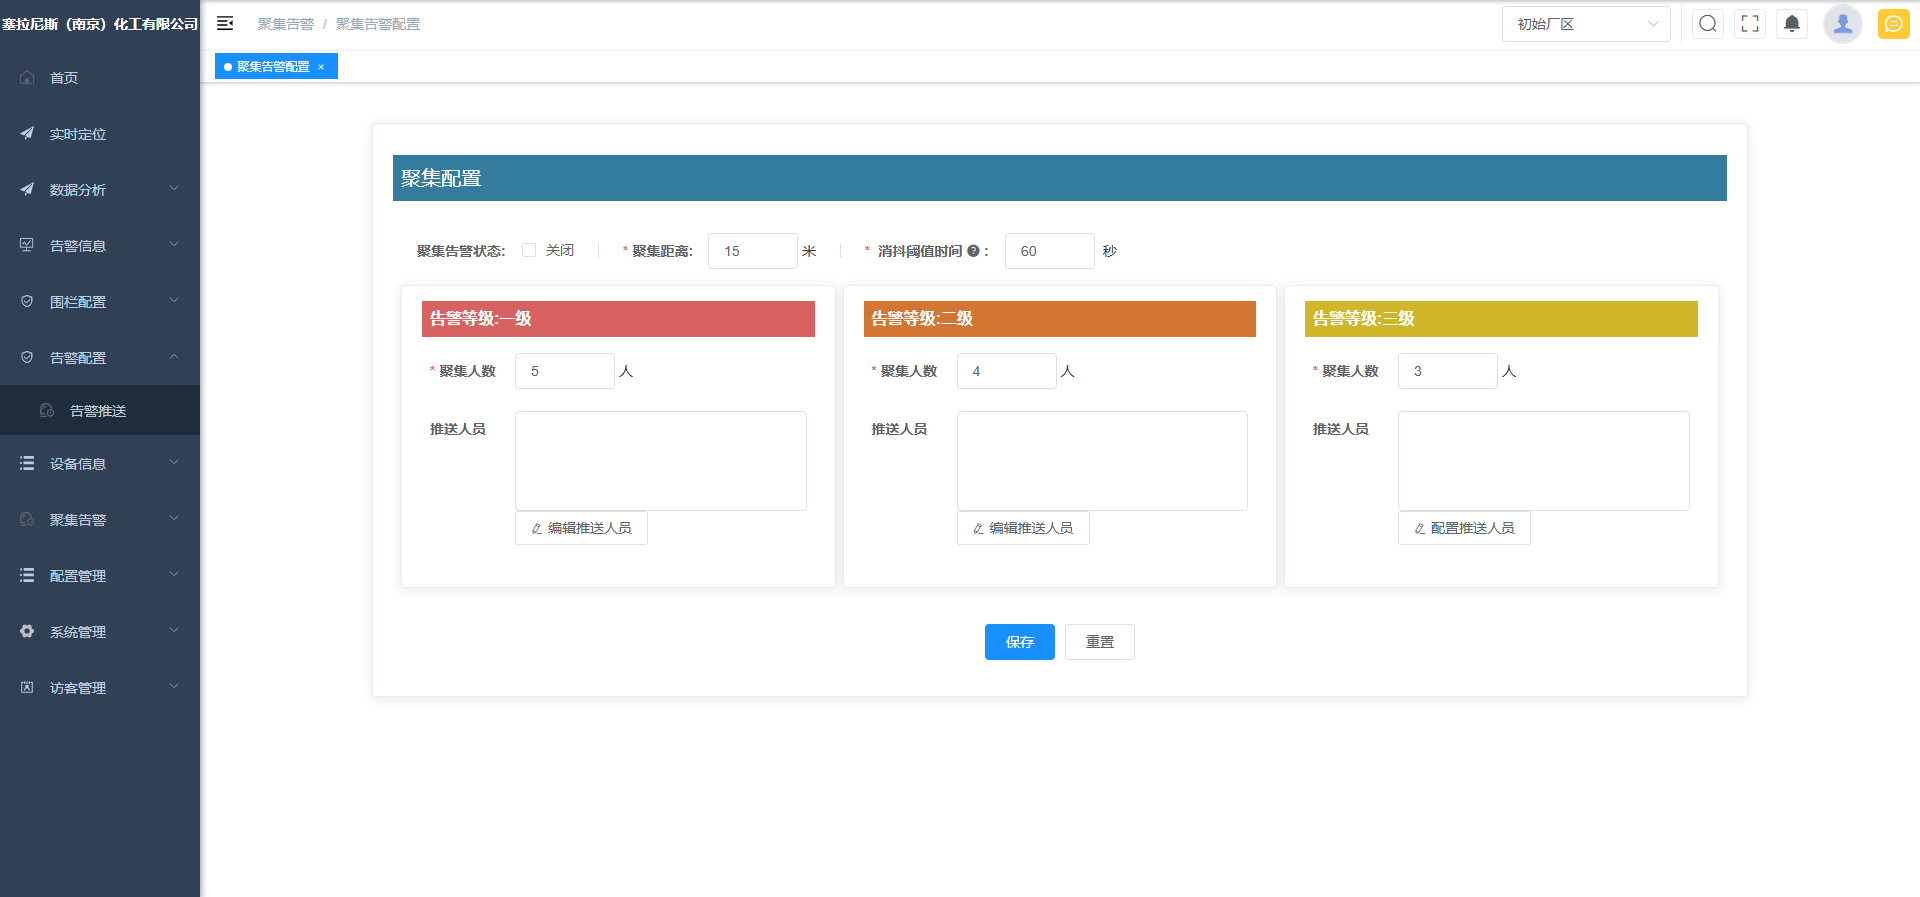The height and width of the screenshot is (897, 1920).
Task: Select 告警推送 submenu item
Action: coord(98,411)
